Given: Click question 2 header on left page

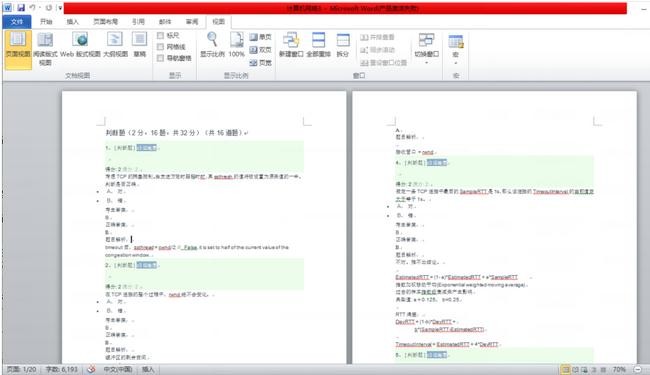Looking at the screenshot, I should pyautogui.click(x=132, y=265).
